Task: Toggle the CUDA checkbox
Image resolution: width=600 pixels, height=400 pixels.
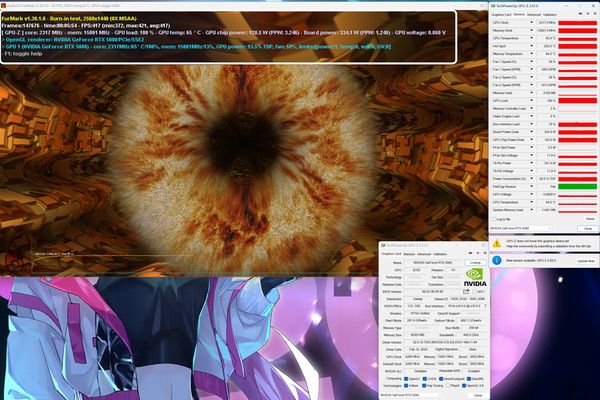Action: 424,379
